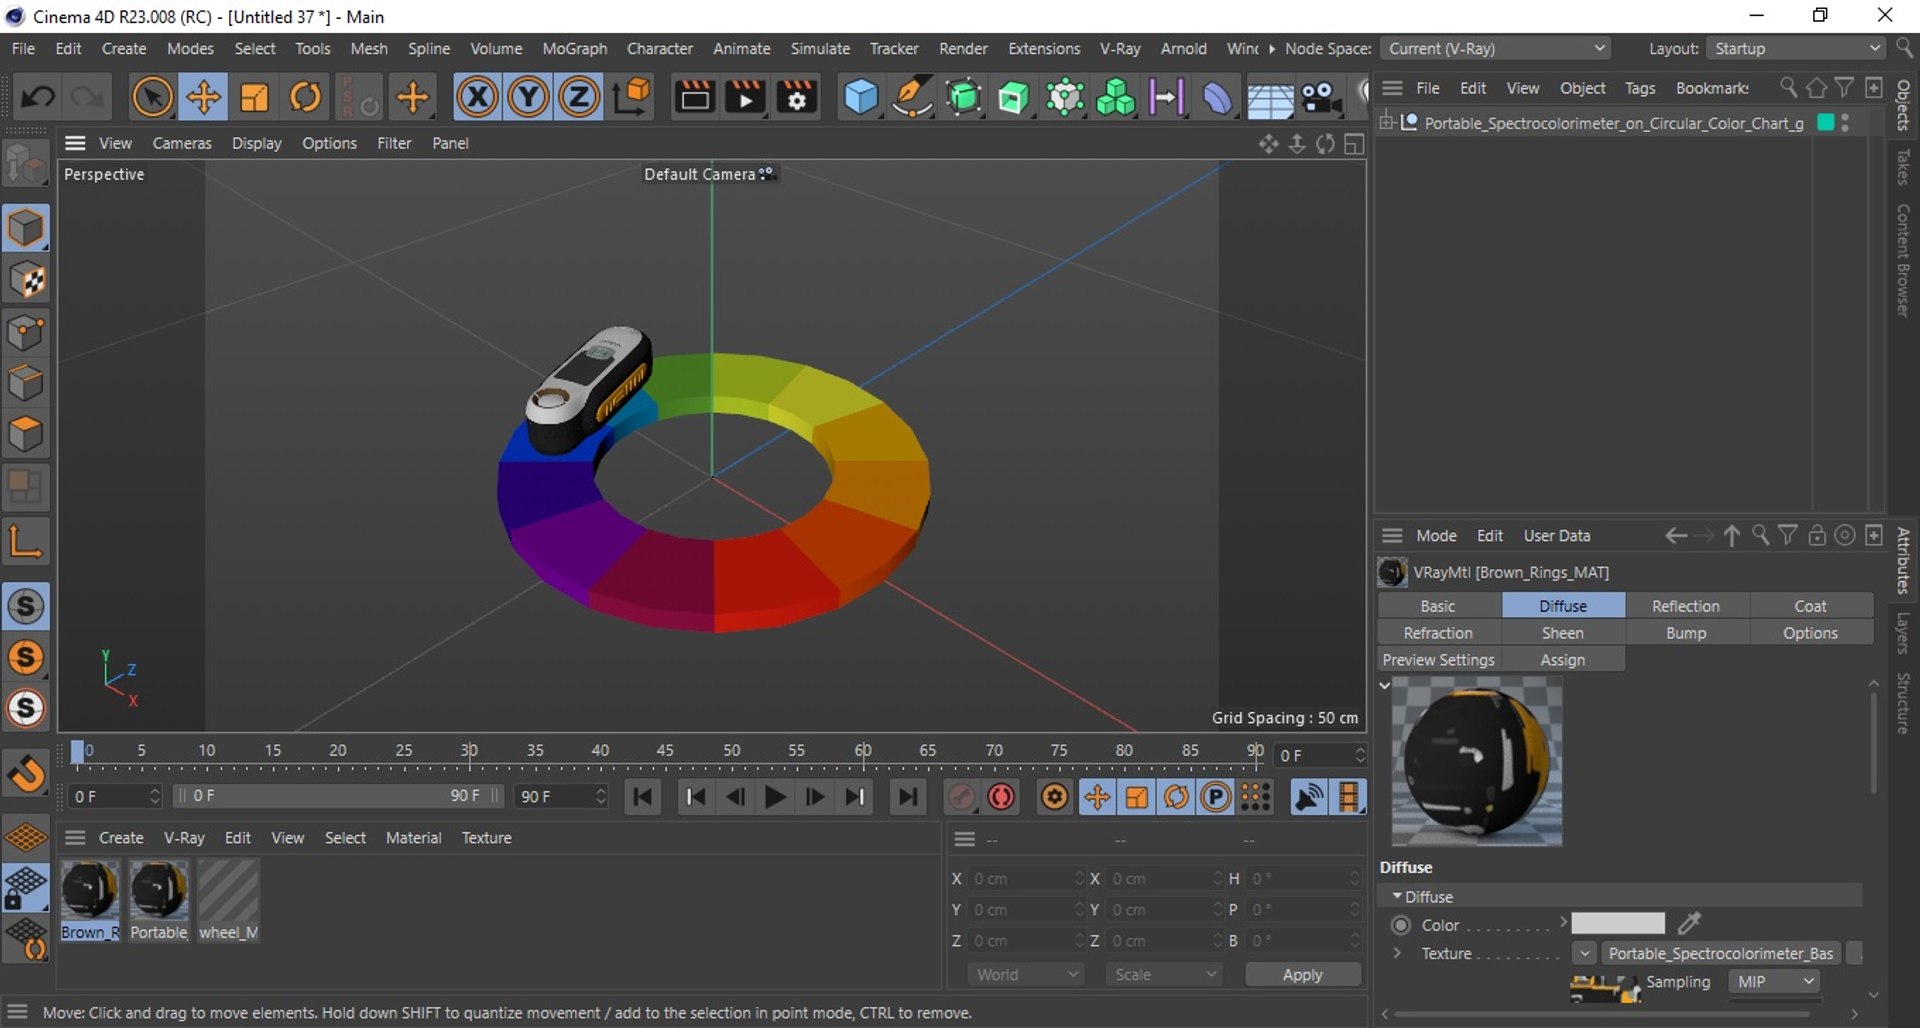Select the Rotate tool icon
Viewport: 1920px width, 1028px height.
305,97
